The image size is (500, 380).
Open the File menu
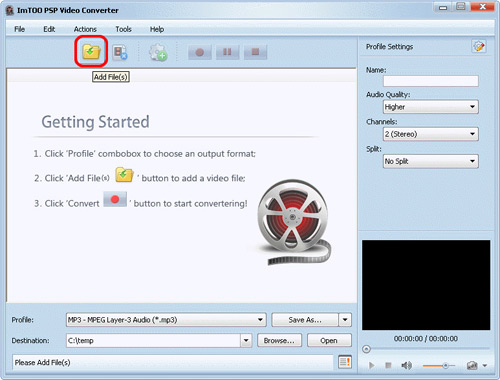19,29
